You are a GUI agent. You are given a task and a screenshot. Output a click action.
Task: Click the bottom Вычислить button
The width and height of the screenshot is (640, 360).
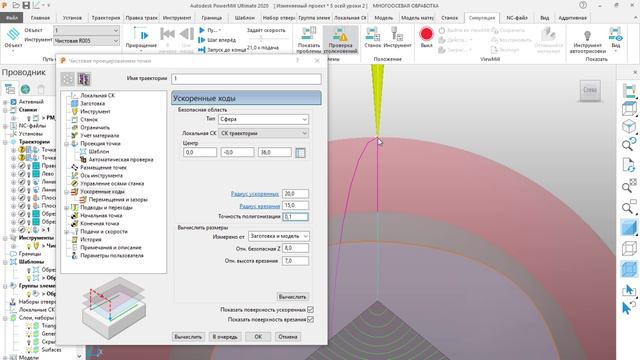(188, 337)
